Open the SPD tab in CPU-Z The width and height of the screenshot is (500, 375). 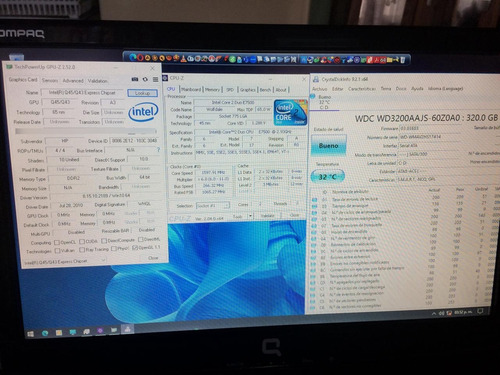[x=230, y=90]
